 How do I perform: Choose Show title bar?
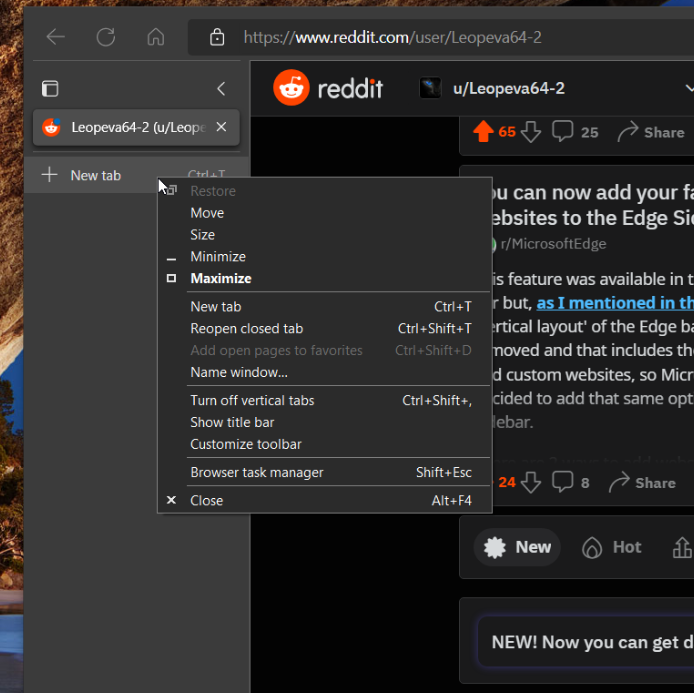pos(324,422)
